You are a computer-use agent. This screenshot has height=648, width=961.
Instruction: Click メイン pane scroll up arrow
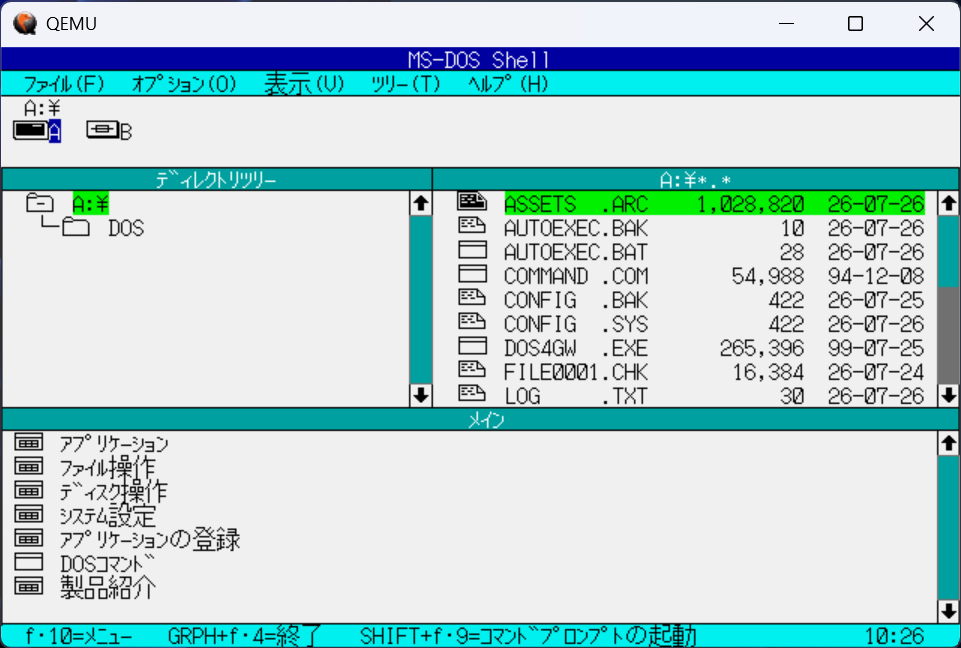(948, 443)
